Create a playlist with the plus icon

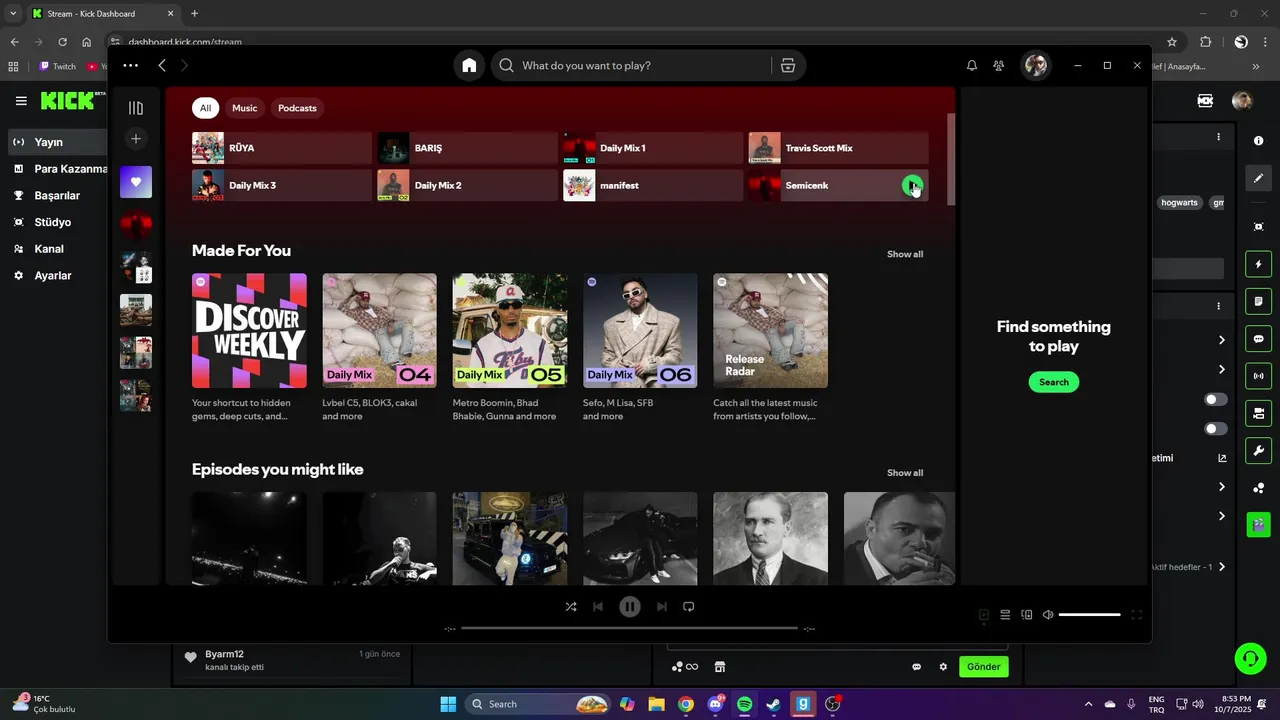(136, 138)
